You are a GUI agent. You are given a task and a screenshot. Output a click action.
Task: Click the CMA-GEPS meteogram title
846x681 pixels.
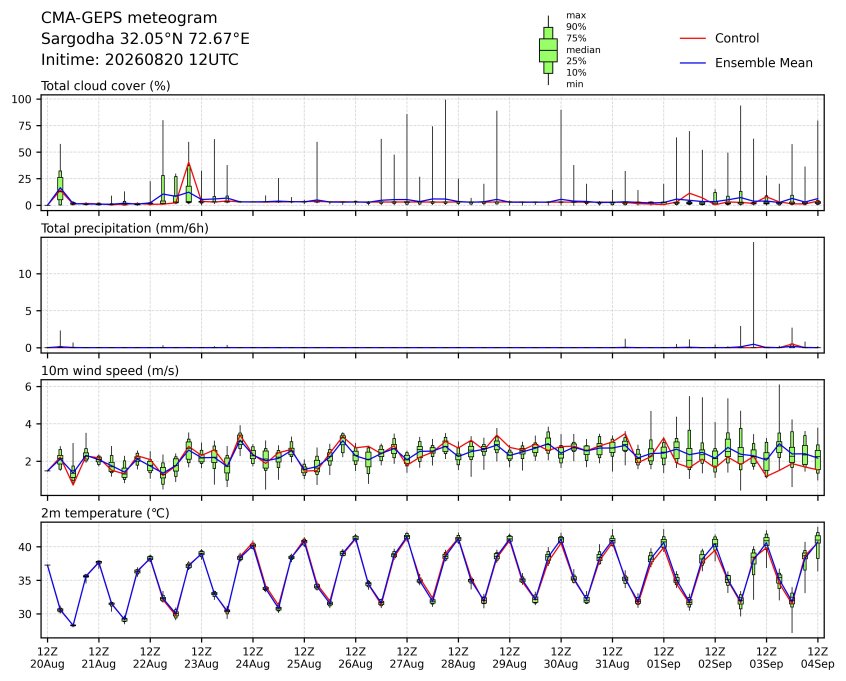point(129,18)
